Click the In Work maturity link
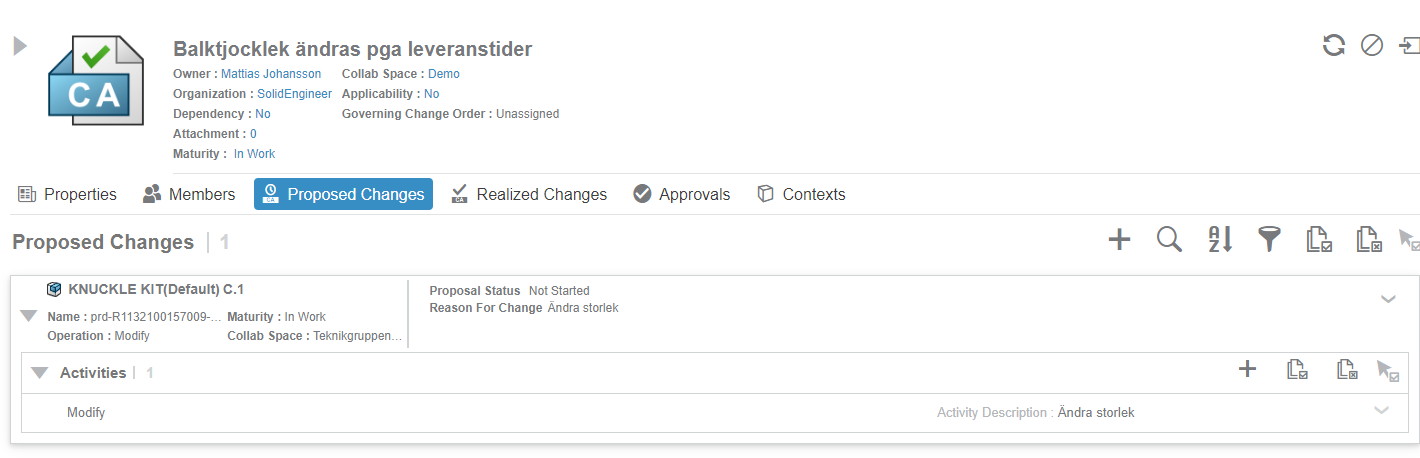The image size is (1420, 458). (x=254, y=154)
